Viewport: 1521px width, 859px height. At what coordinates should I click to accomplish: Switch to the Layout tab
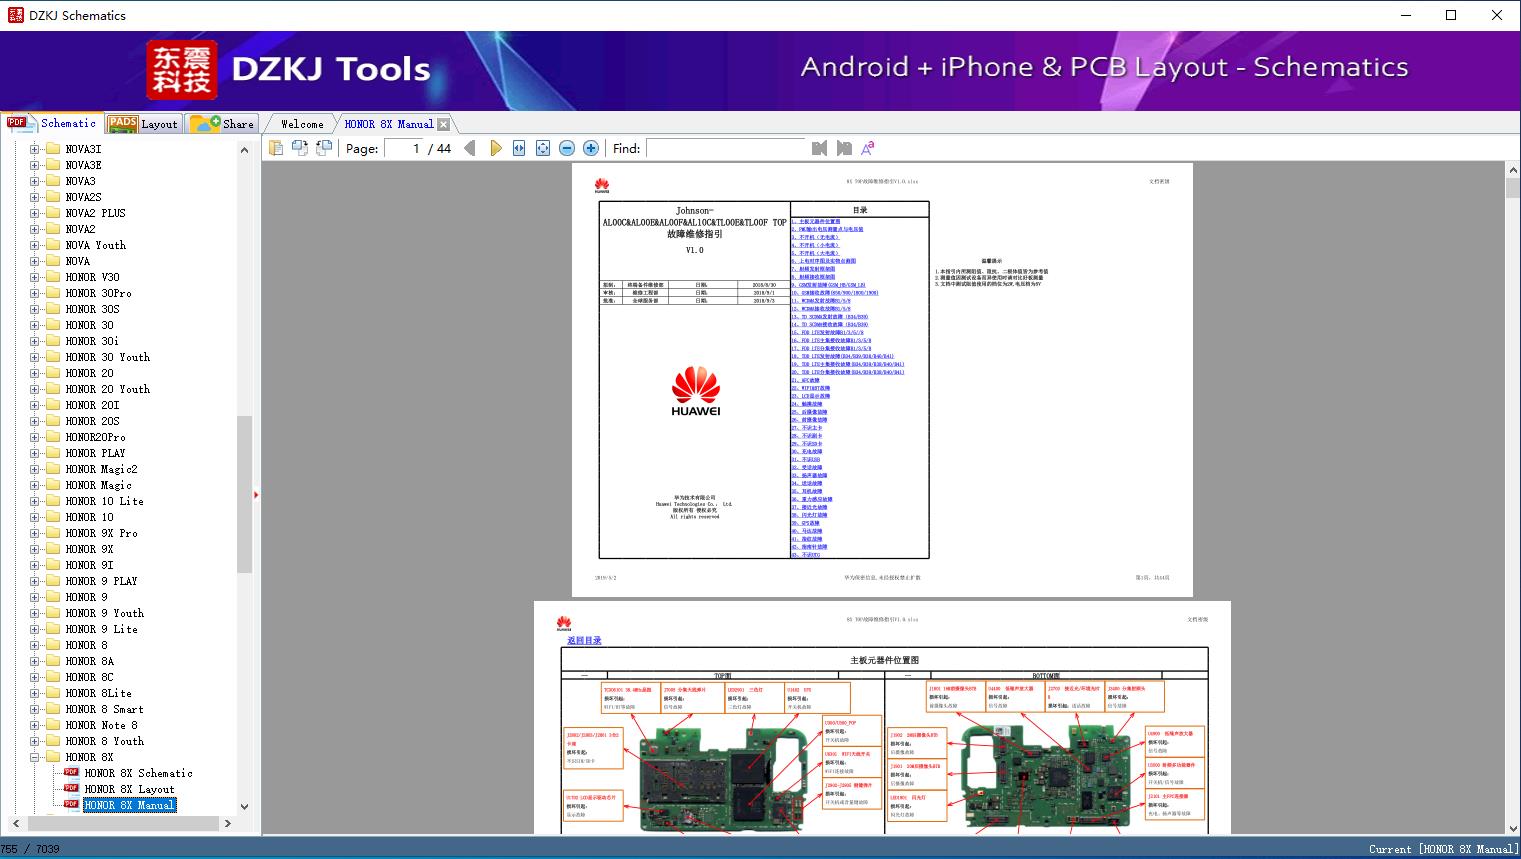click(x=143, y=124)
